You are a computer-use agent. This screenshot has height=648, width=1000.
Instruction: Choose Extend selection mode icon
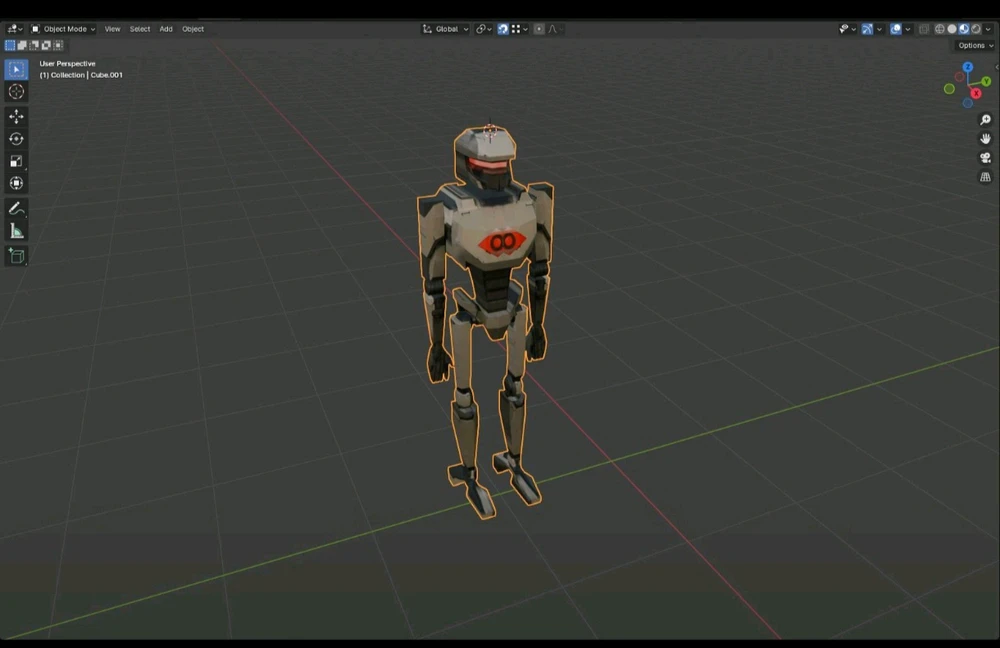(22, 45)
